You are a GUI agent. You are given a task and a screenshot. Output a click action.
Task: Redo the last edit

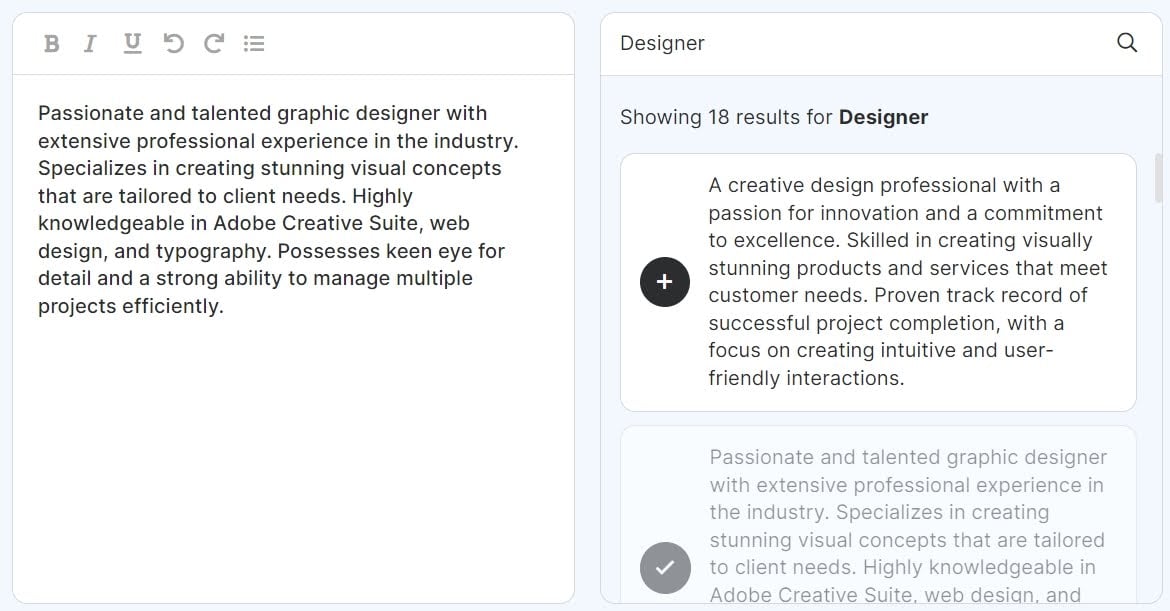coord(213,43)
